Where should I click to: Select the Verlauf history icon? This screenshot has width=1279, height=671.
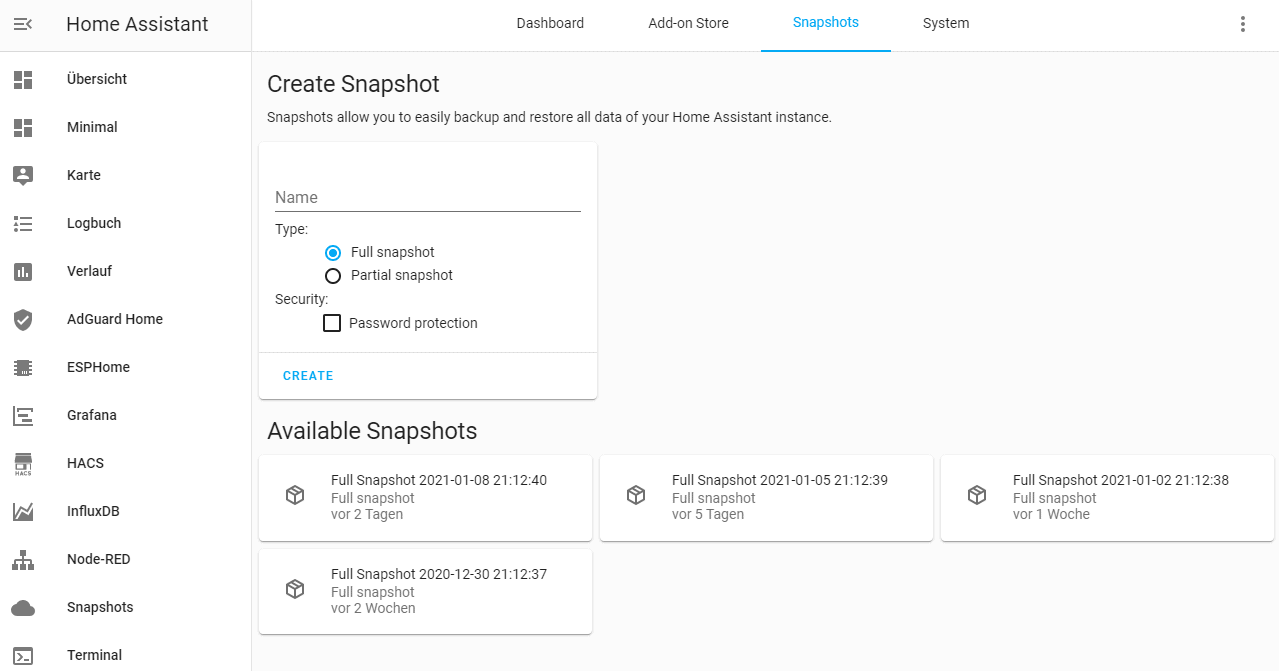(x=23, y=271)
